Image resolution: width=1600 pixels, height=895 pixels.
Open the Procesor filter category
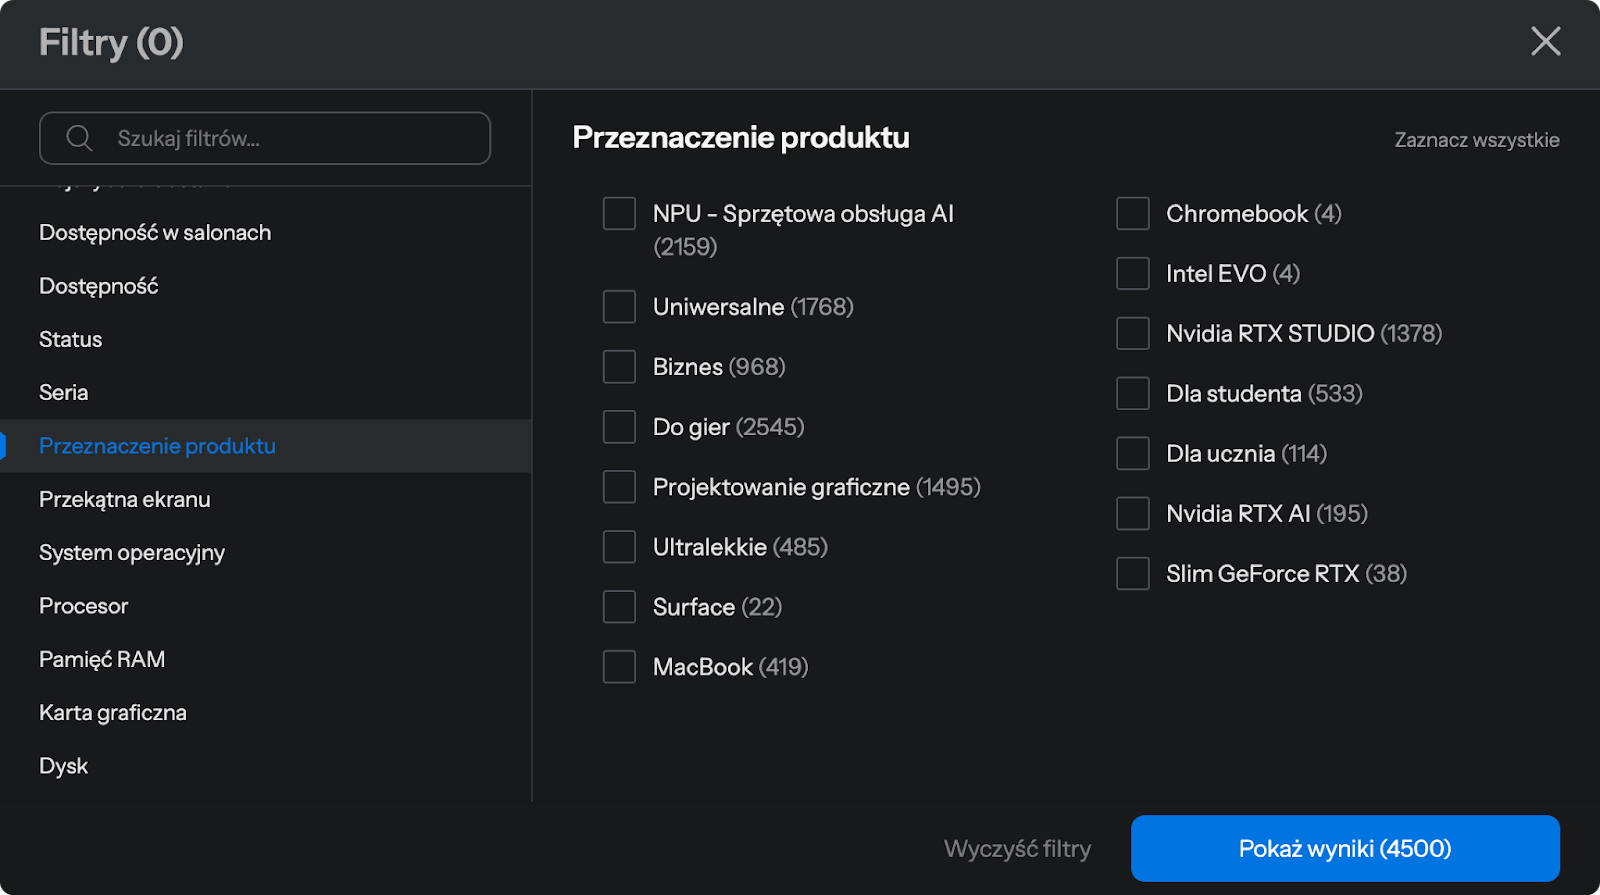point(84,606)
